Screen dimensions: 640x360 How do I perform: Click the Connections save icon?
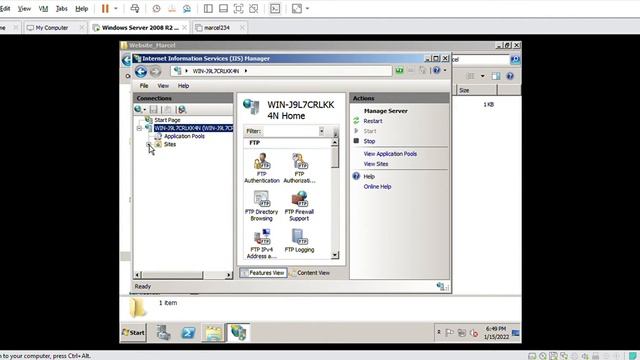pos(153,109)
